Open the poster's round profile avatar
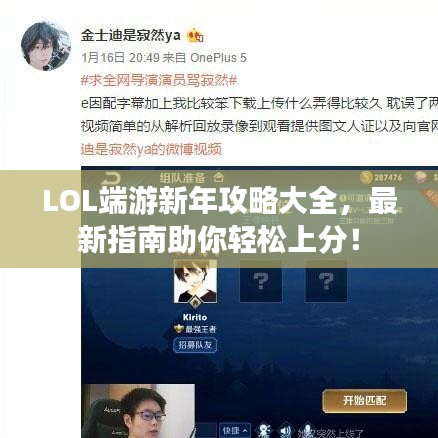The image size is (438, 438). [46, 46]
